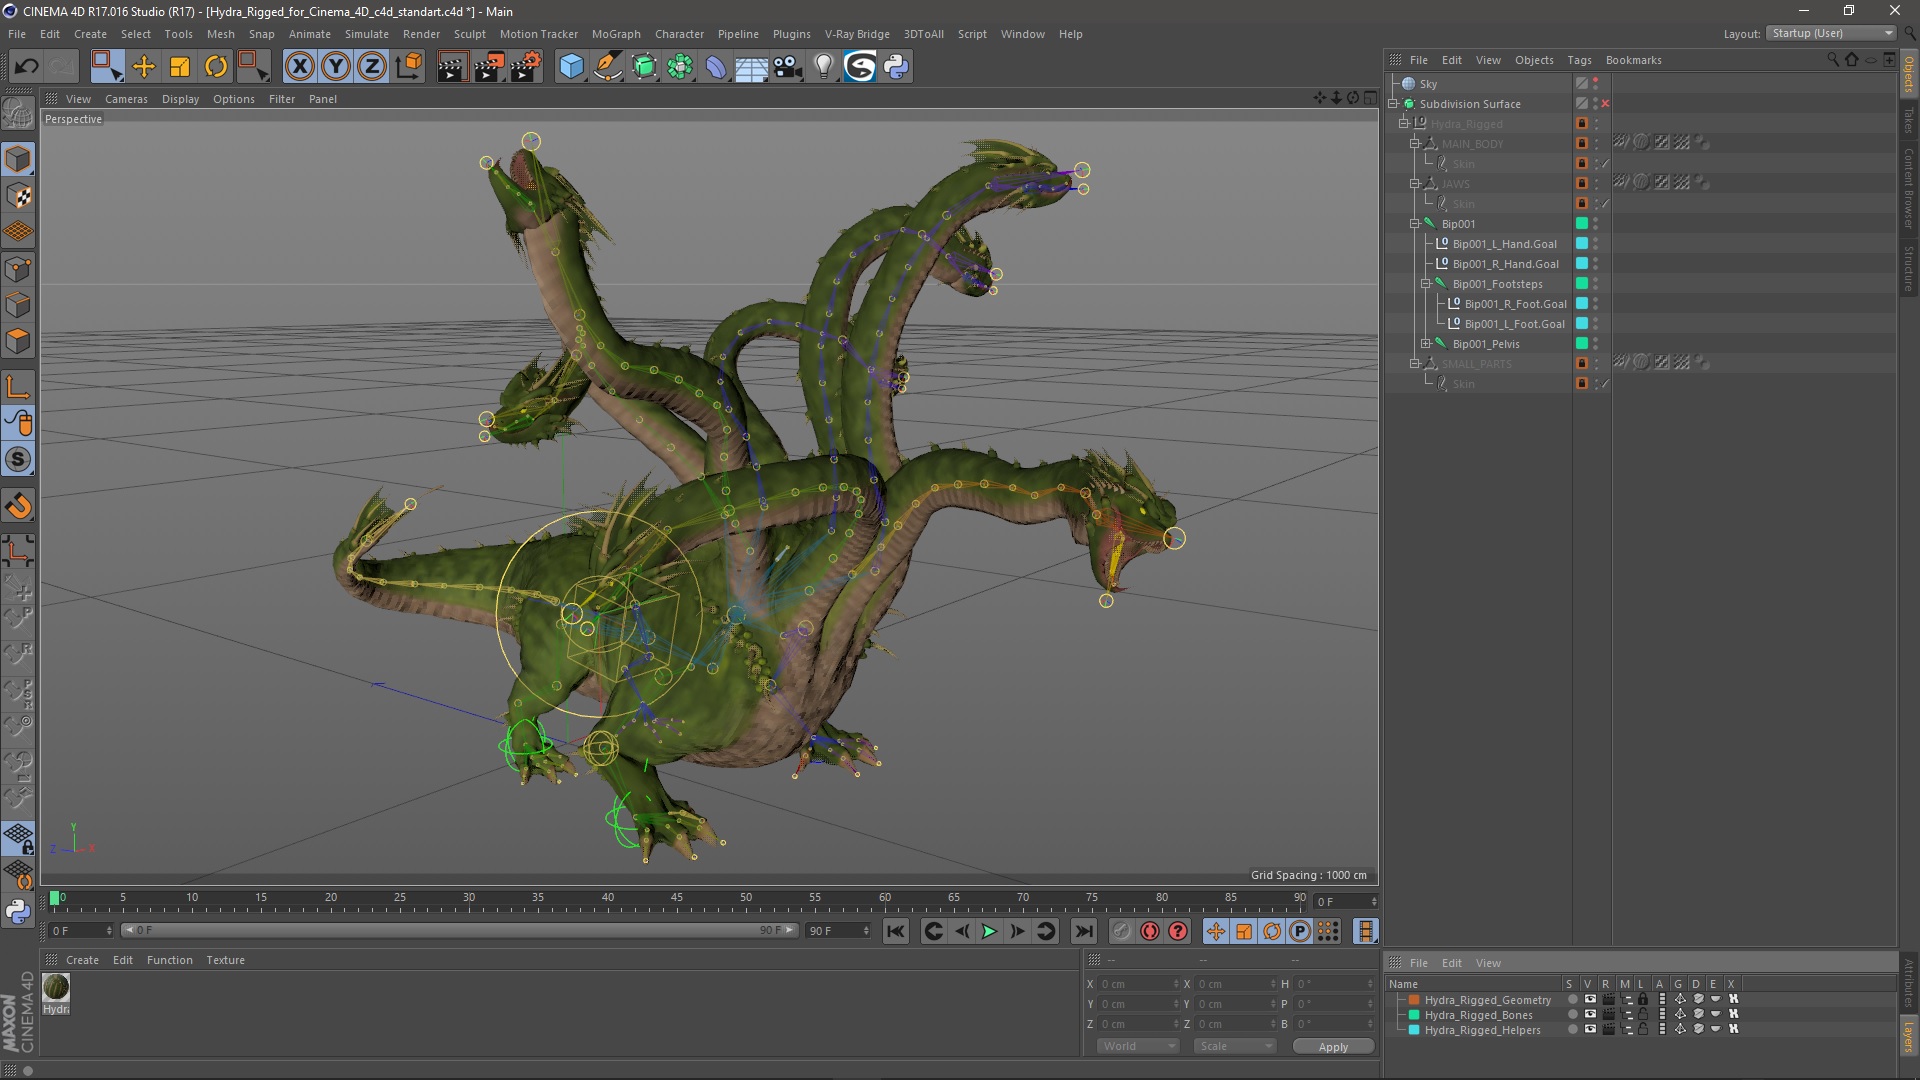Open the Python script icon in toolbar
The width and height of the screenshot is (1920, 1080).
point(896,67)
